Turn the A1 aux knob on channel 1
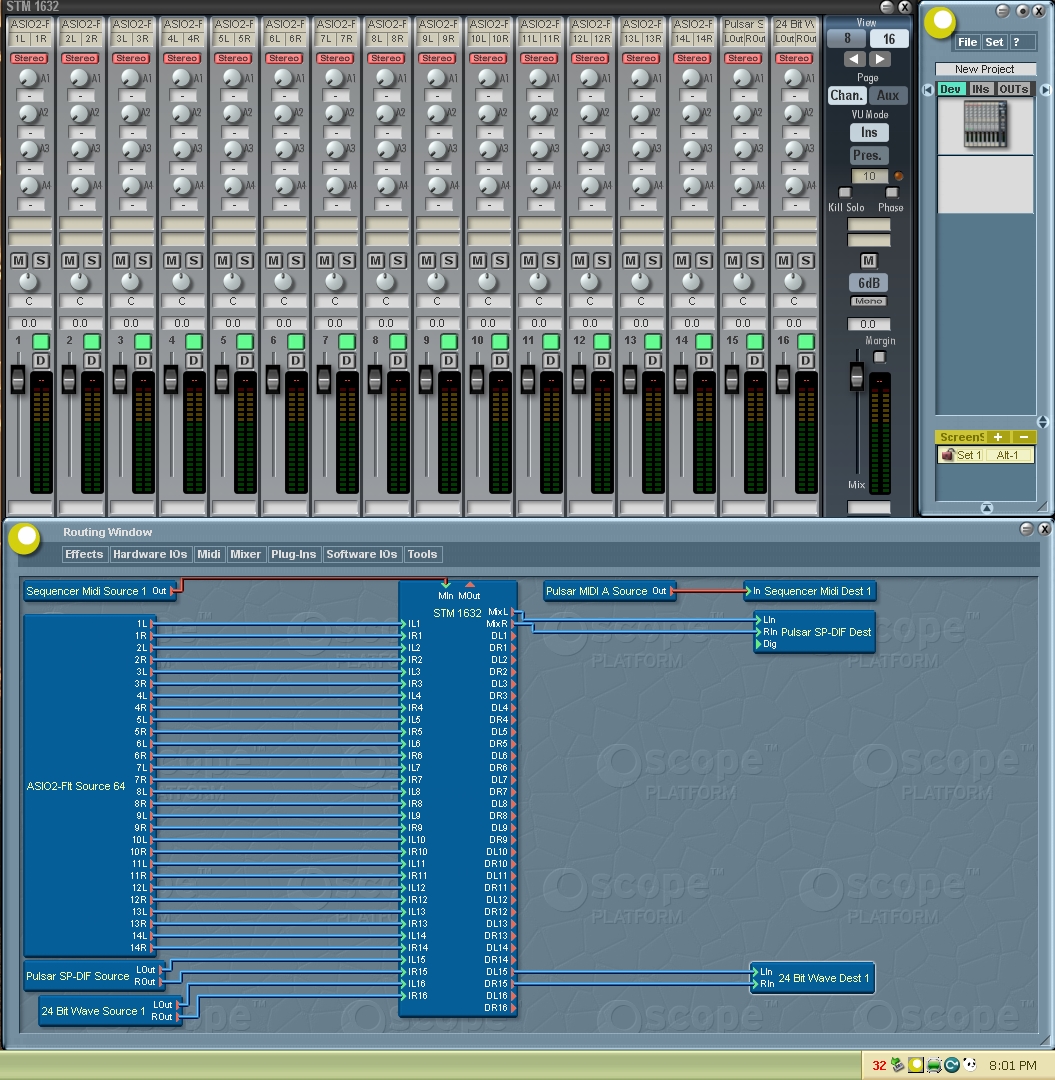The height and width of the screenshot is (1080, 1055). click(28, 77)
